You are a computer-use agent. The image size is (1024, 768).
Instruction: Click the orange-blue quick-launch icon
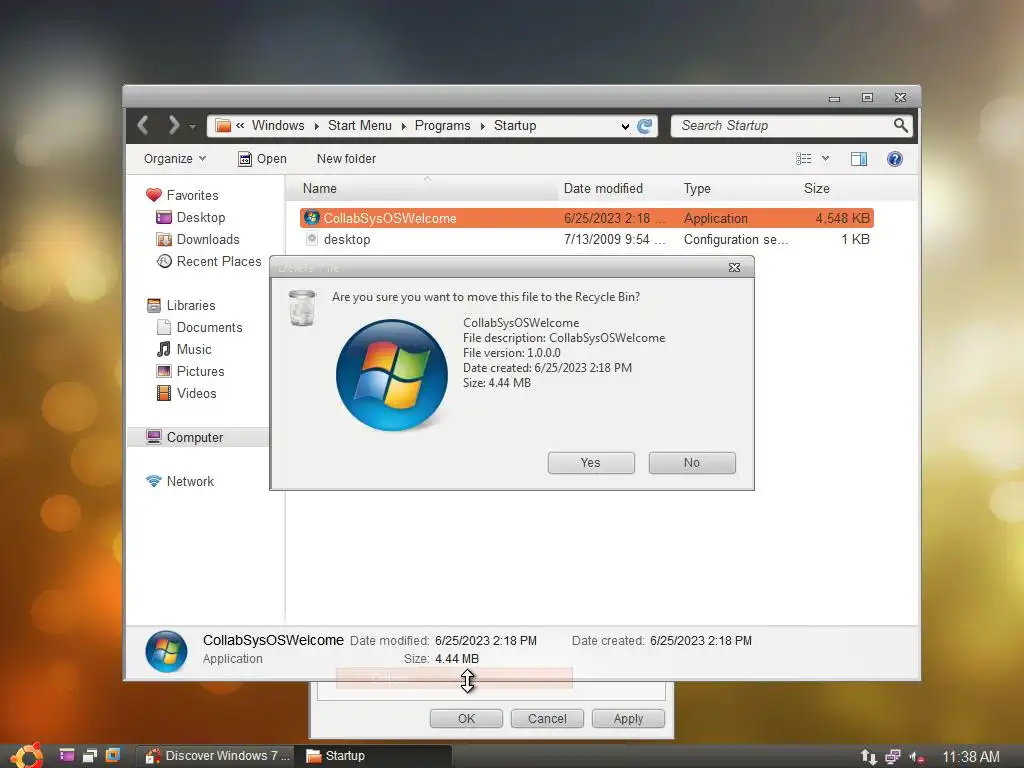tap(113, 755)
